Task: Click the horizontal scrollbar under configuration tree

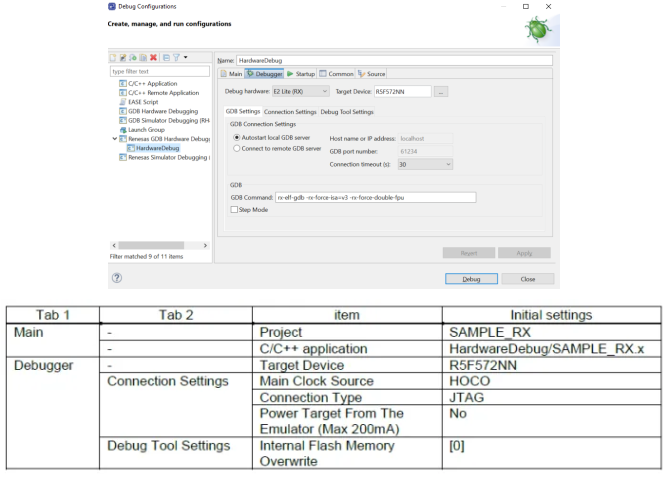Action: coord(160,244)
